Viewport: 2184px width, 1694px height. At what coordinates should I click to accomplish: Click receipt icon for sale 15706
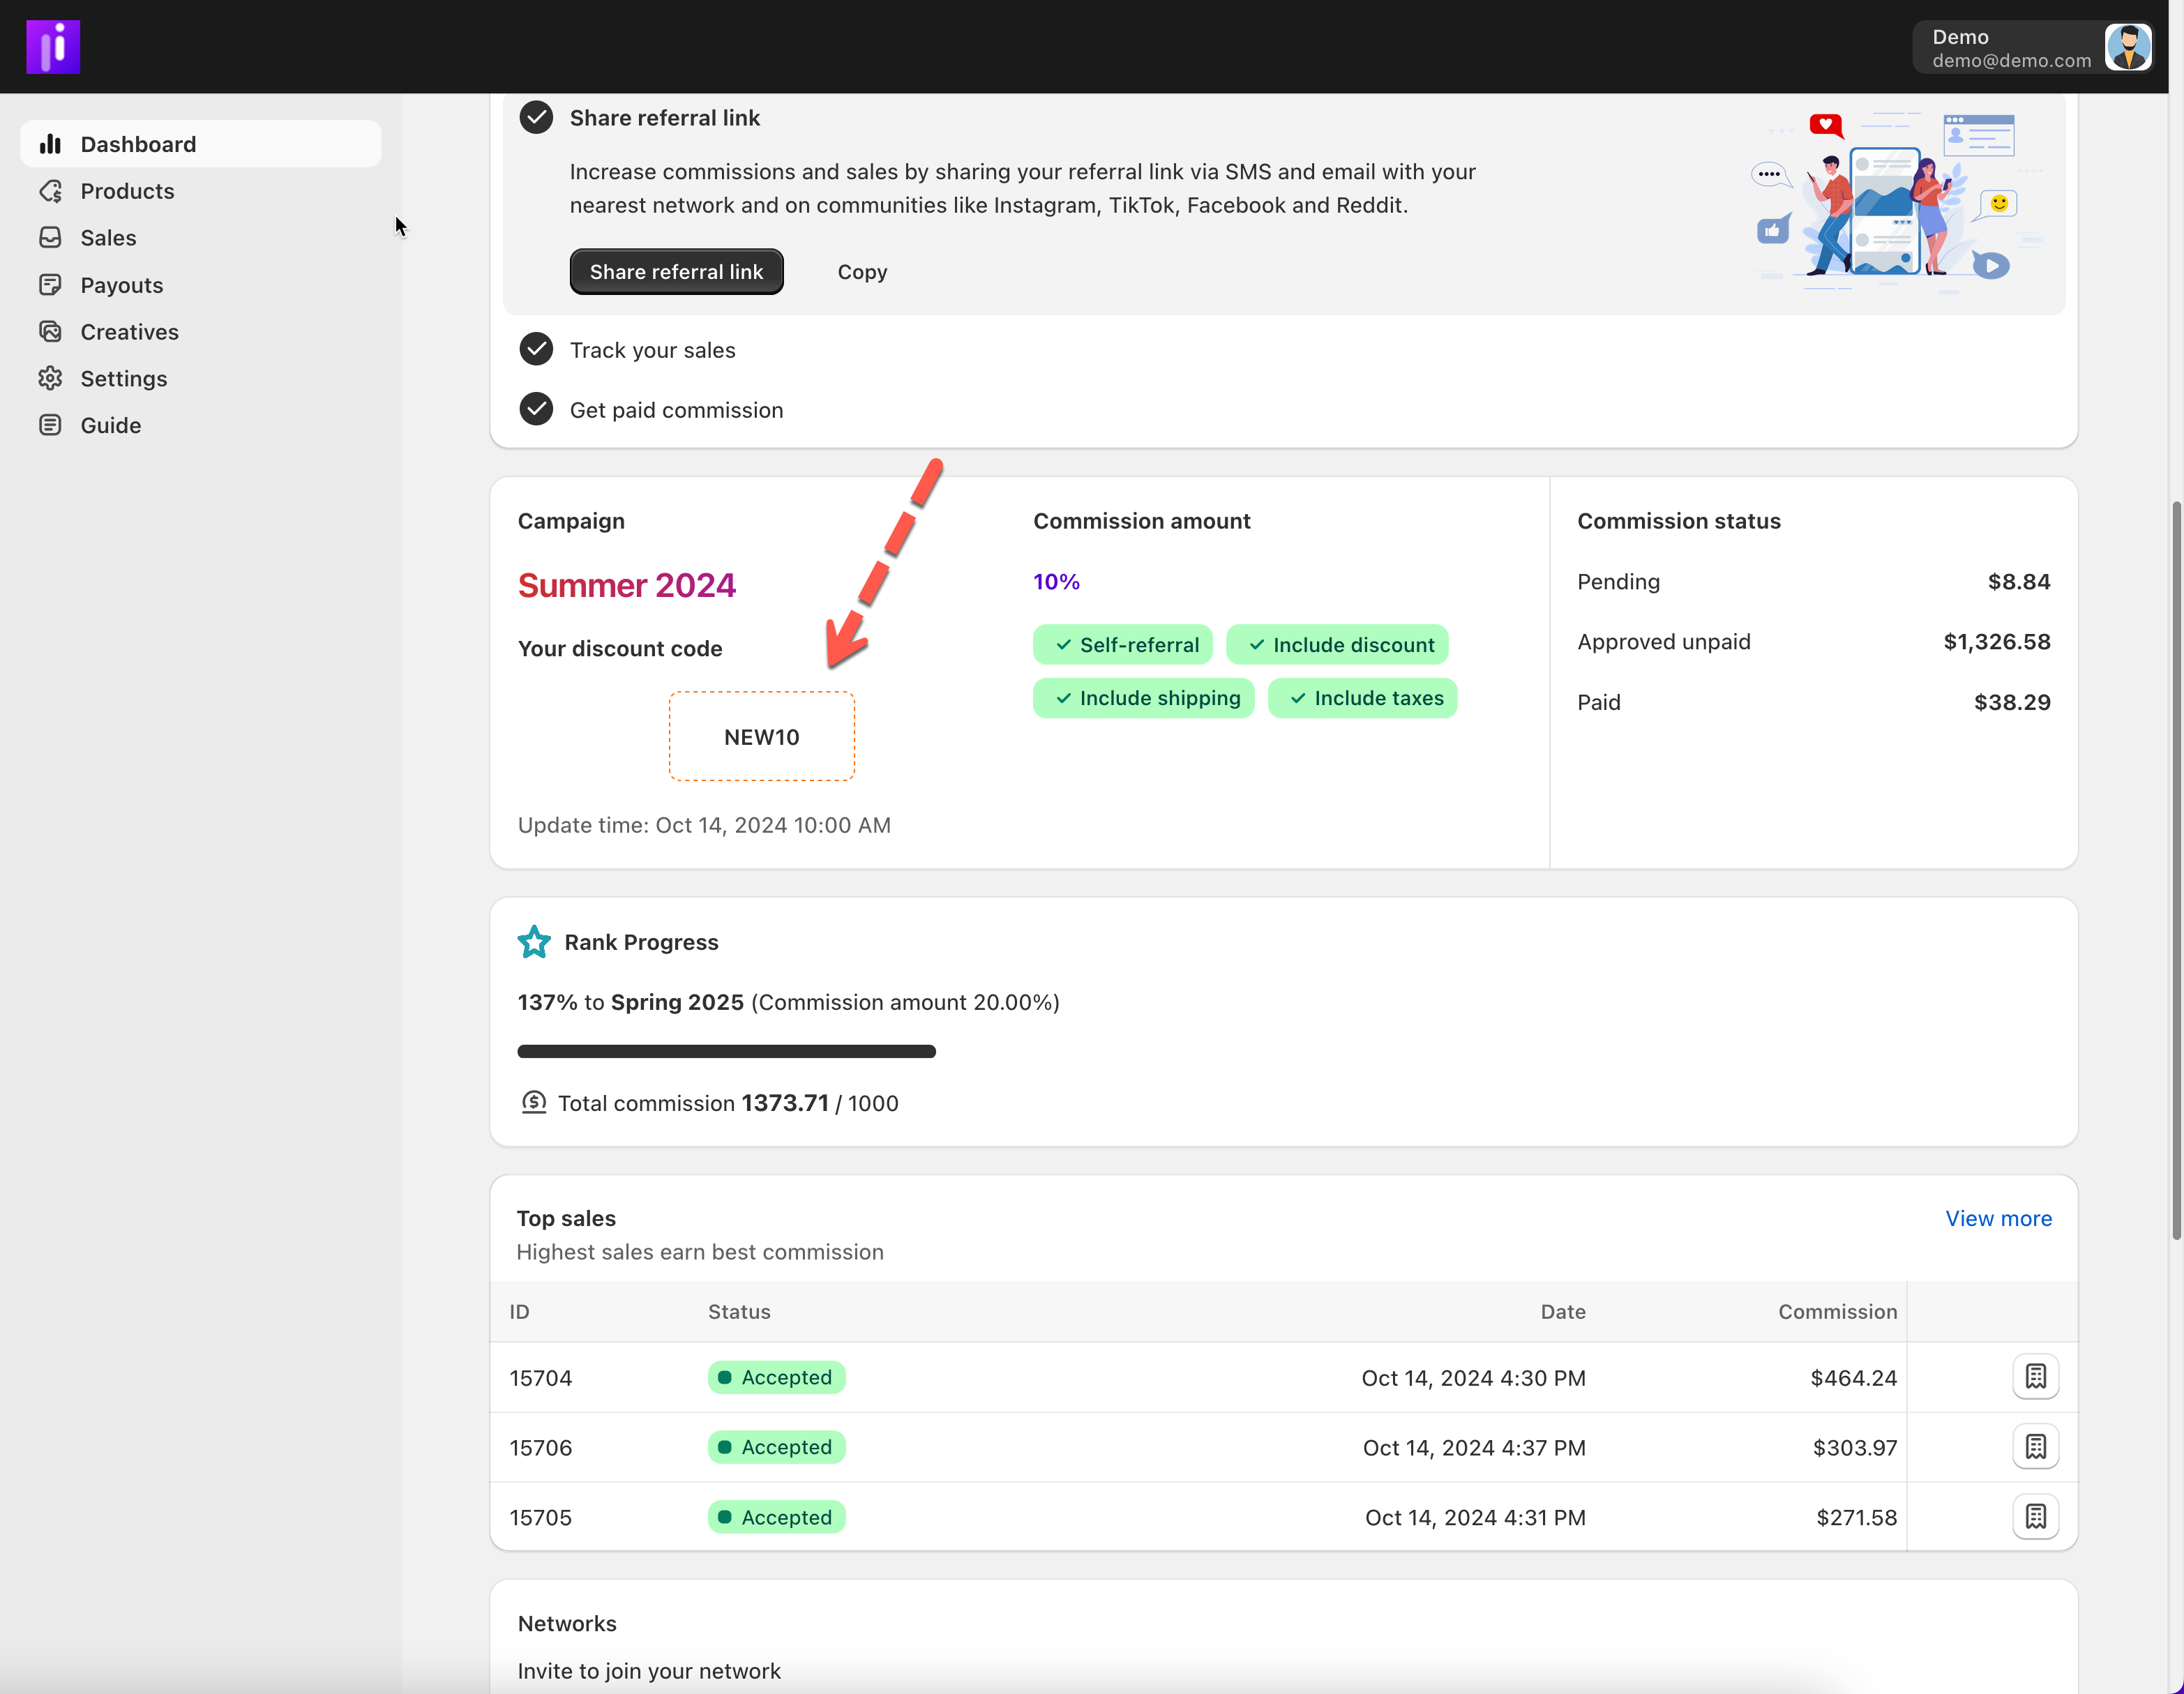2035,1447
